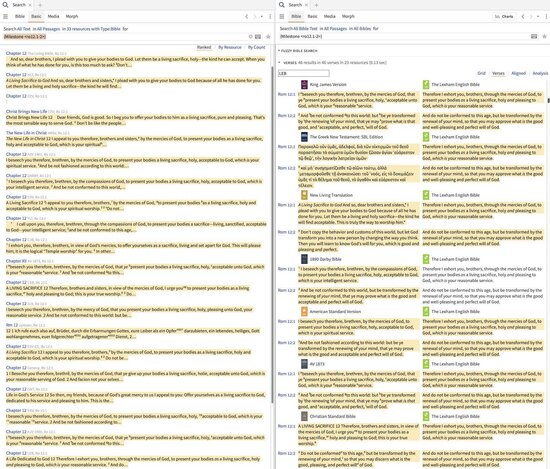Switch right results to Aligned view
550x469 pixels.
[x=518, y=73]
